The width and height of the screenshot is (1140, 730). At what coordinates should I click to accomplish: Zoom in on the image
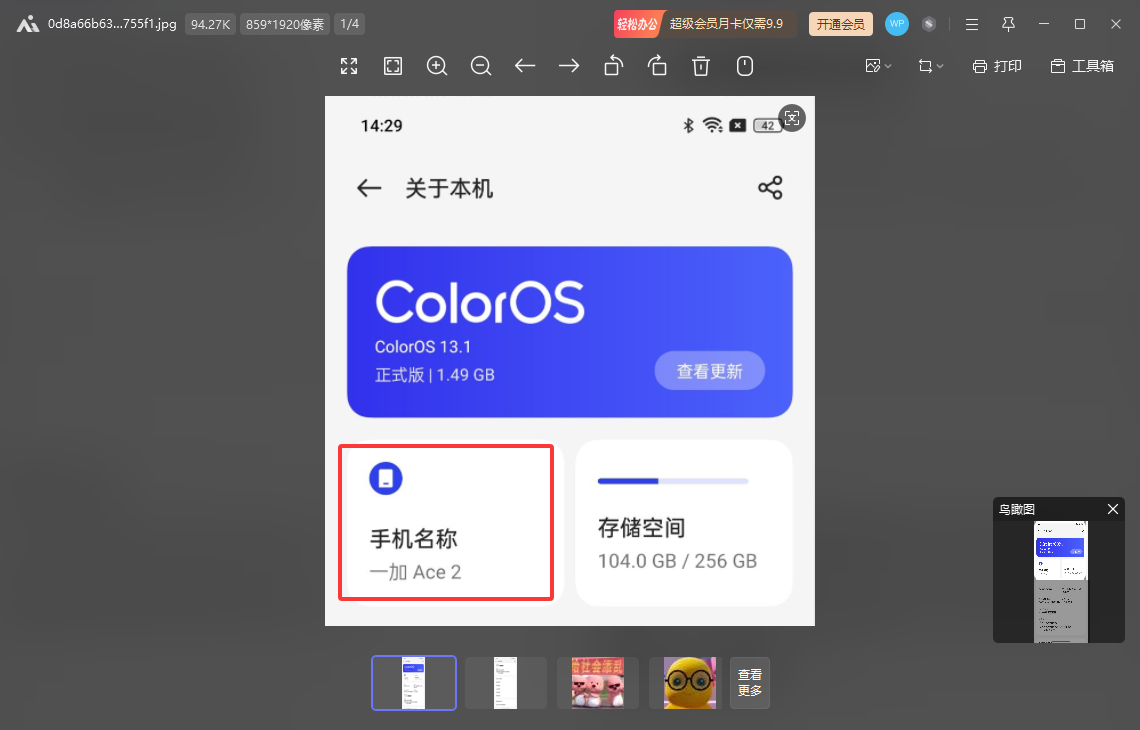(437, 66)
